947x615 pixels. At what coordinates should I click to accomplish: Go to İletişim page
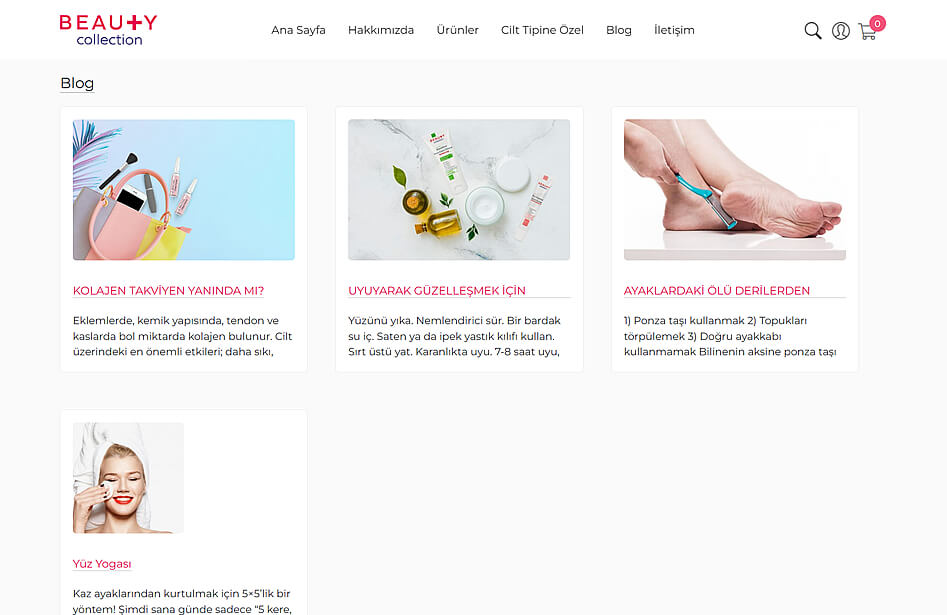674,30
